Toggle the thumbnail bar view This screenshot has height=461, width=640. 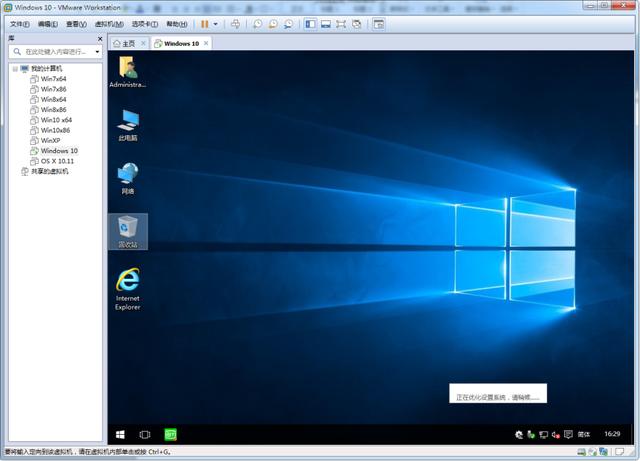pyautogui.click(x=326, y=24)
